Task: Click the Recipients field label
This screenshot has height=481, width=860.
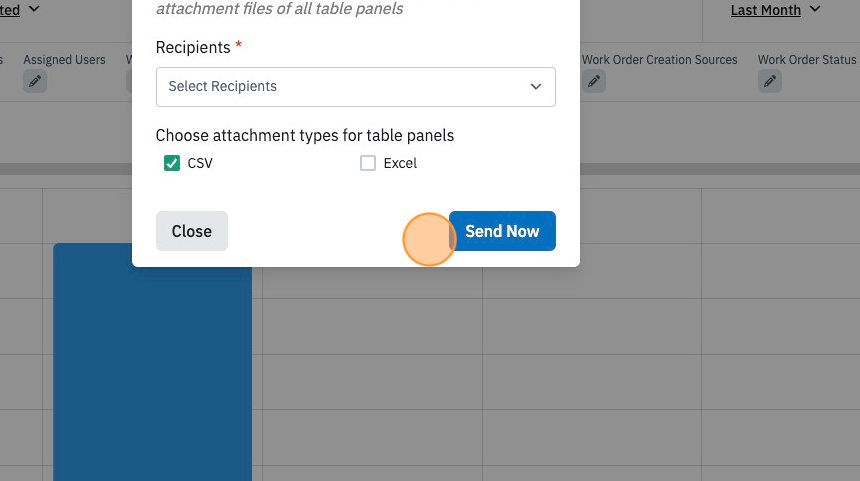Action: pyautogui.click(x=193, y=48)
